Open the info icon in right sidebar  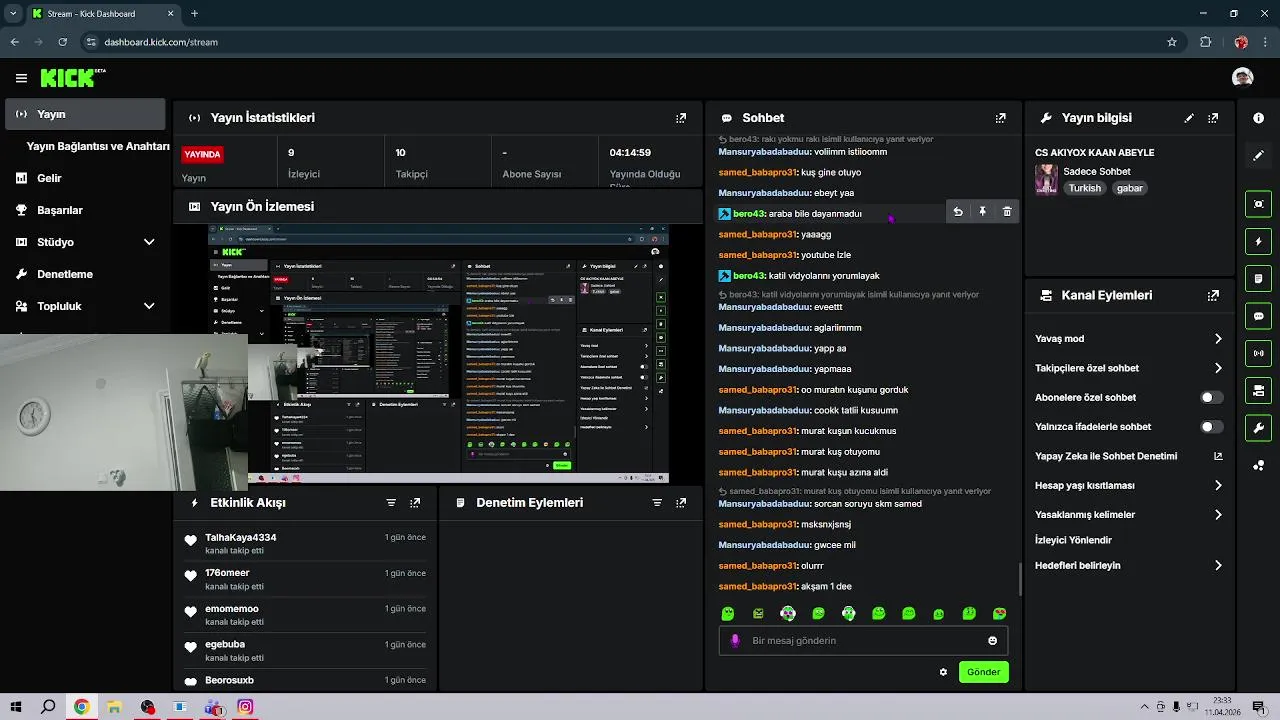click(1258, 118)
